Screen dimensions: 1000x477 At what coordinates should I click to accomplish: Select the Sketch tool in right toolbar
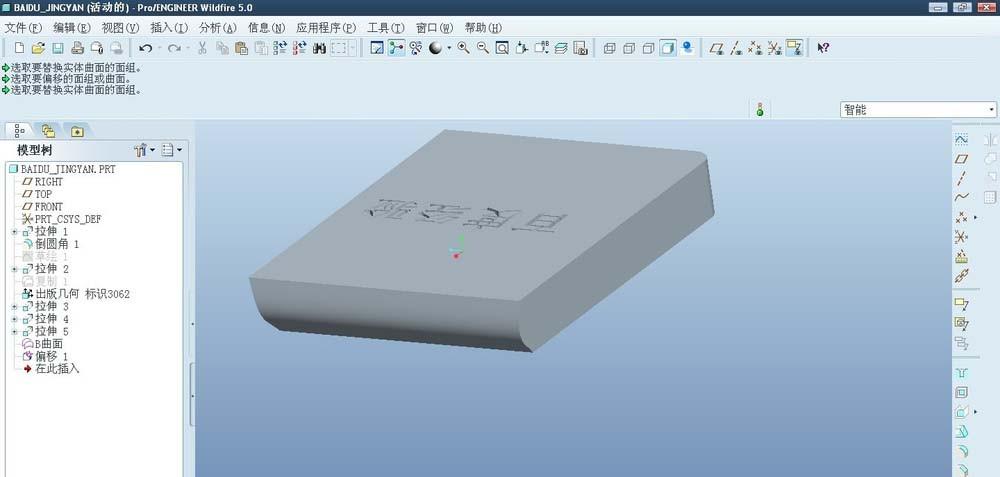click(961, 139)
